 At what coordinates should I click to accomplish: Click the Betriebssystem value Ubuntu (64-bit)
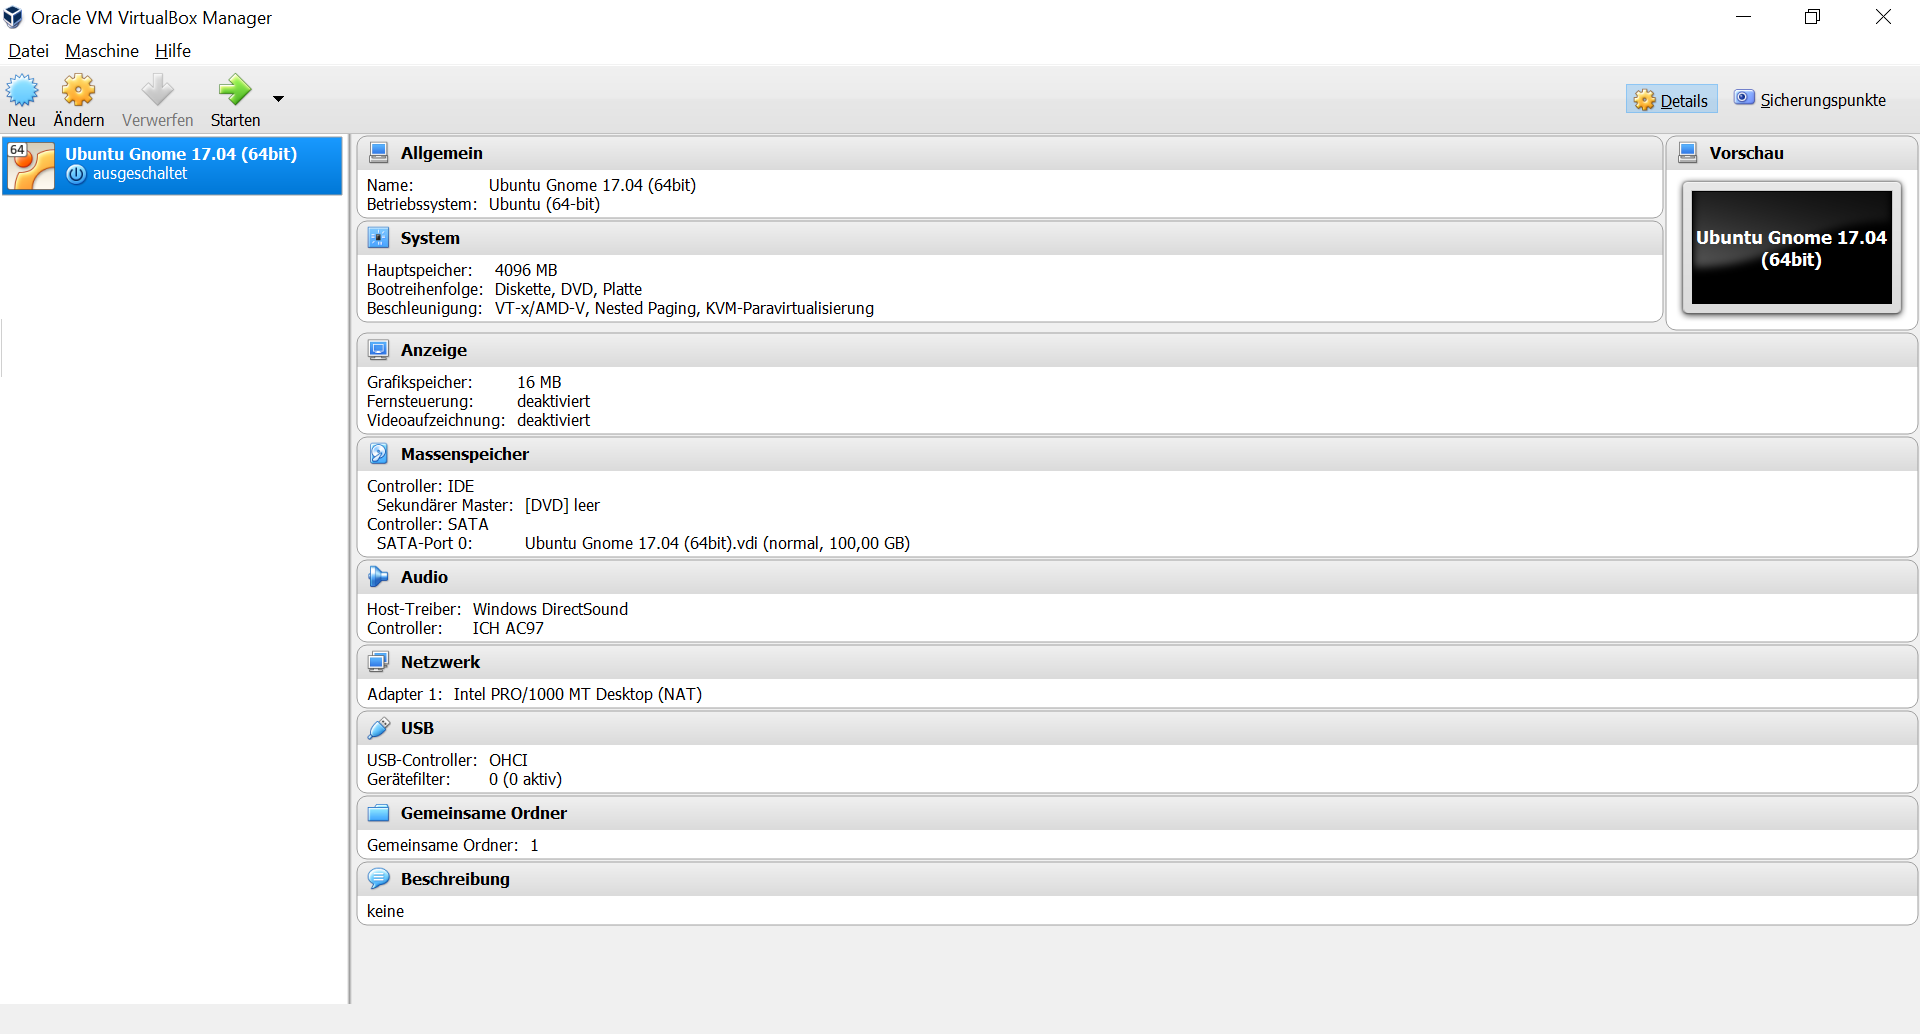[x=544, y=204]
